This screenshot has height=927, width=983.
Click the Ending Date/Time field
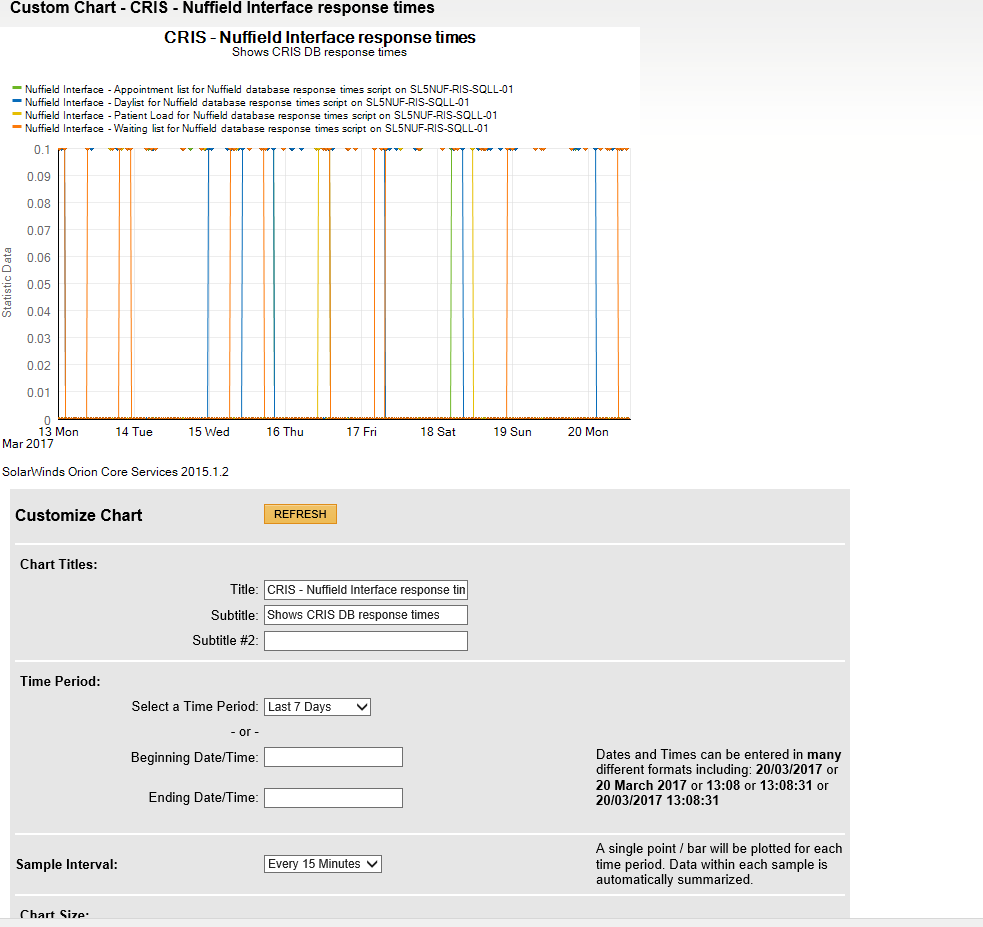pyautogui.click(x=333, y=798)
